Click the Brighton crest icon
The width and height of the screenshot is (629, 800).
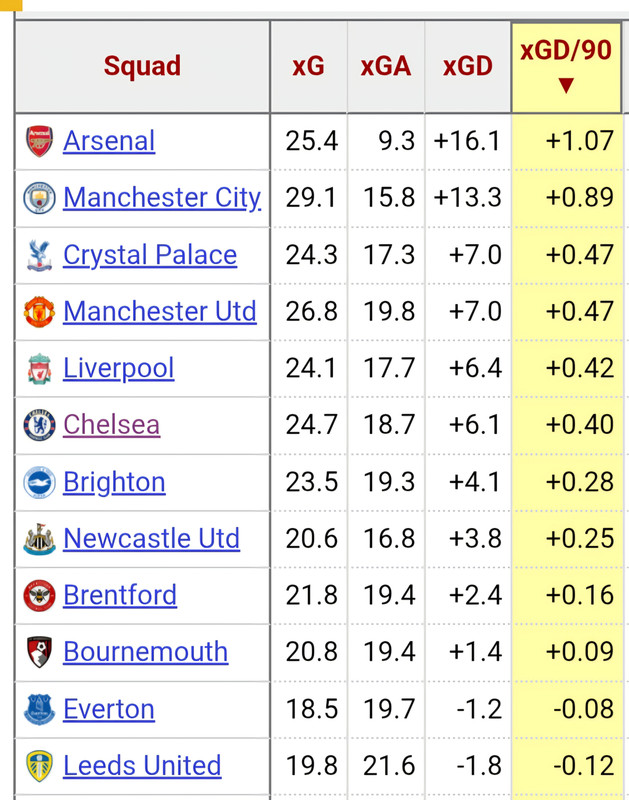pos(39,482)
